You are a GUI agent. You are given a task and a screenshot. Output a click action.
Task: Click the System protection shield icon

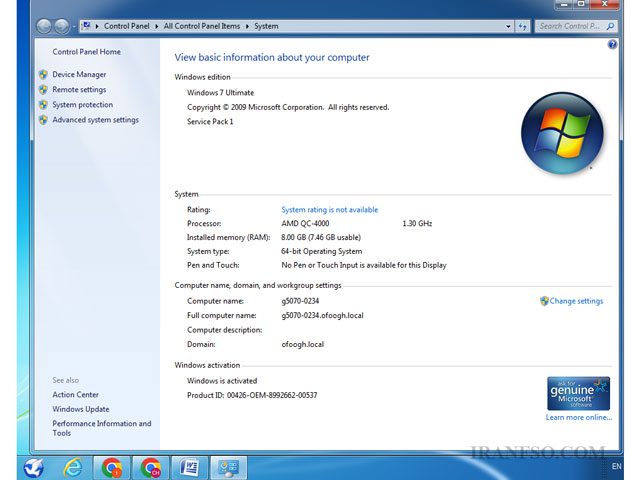click(x=43, y=105)
